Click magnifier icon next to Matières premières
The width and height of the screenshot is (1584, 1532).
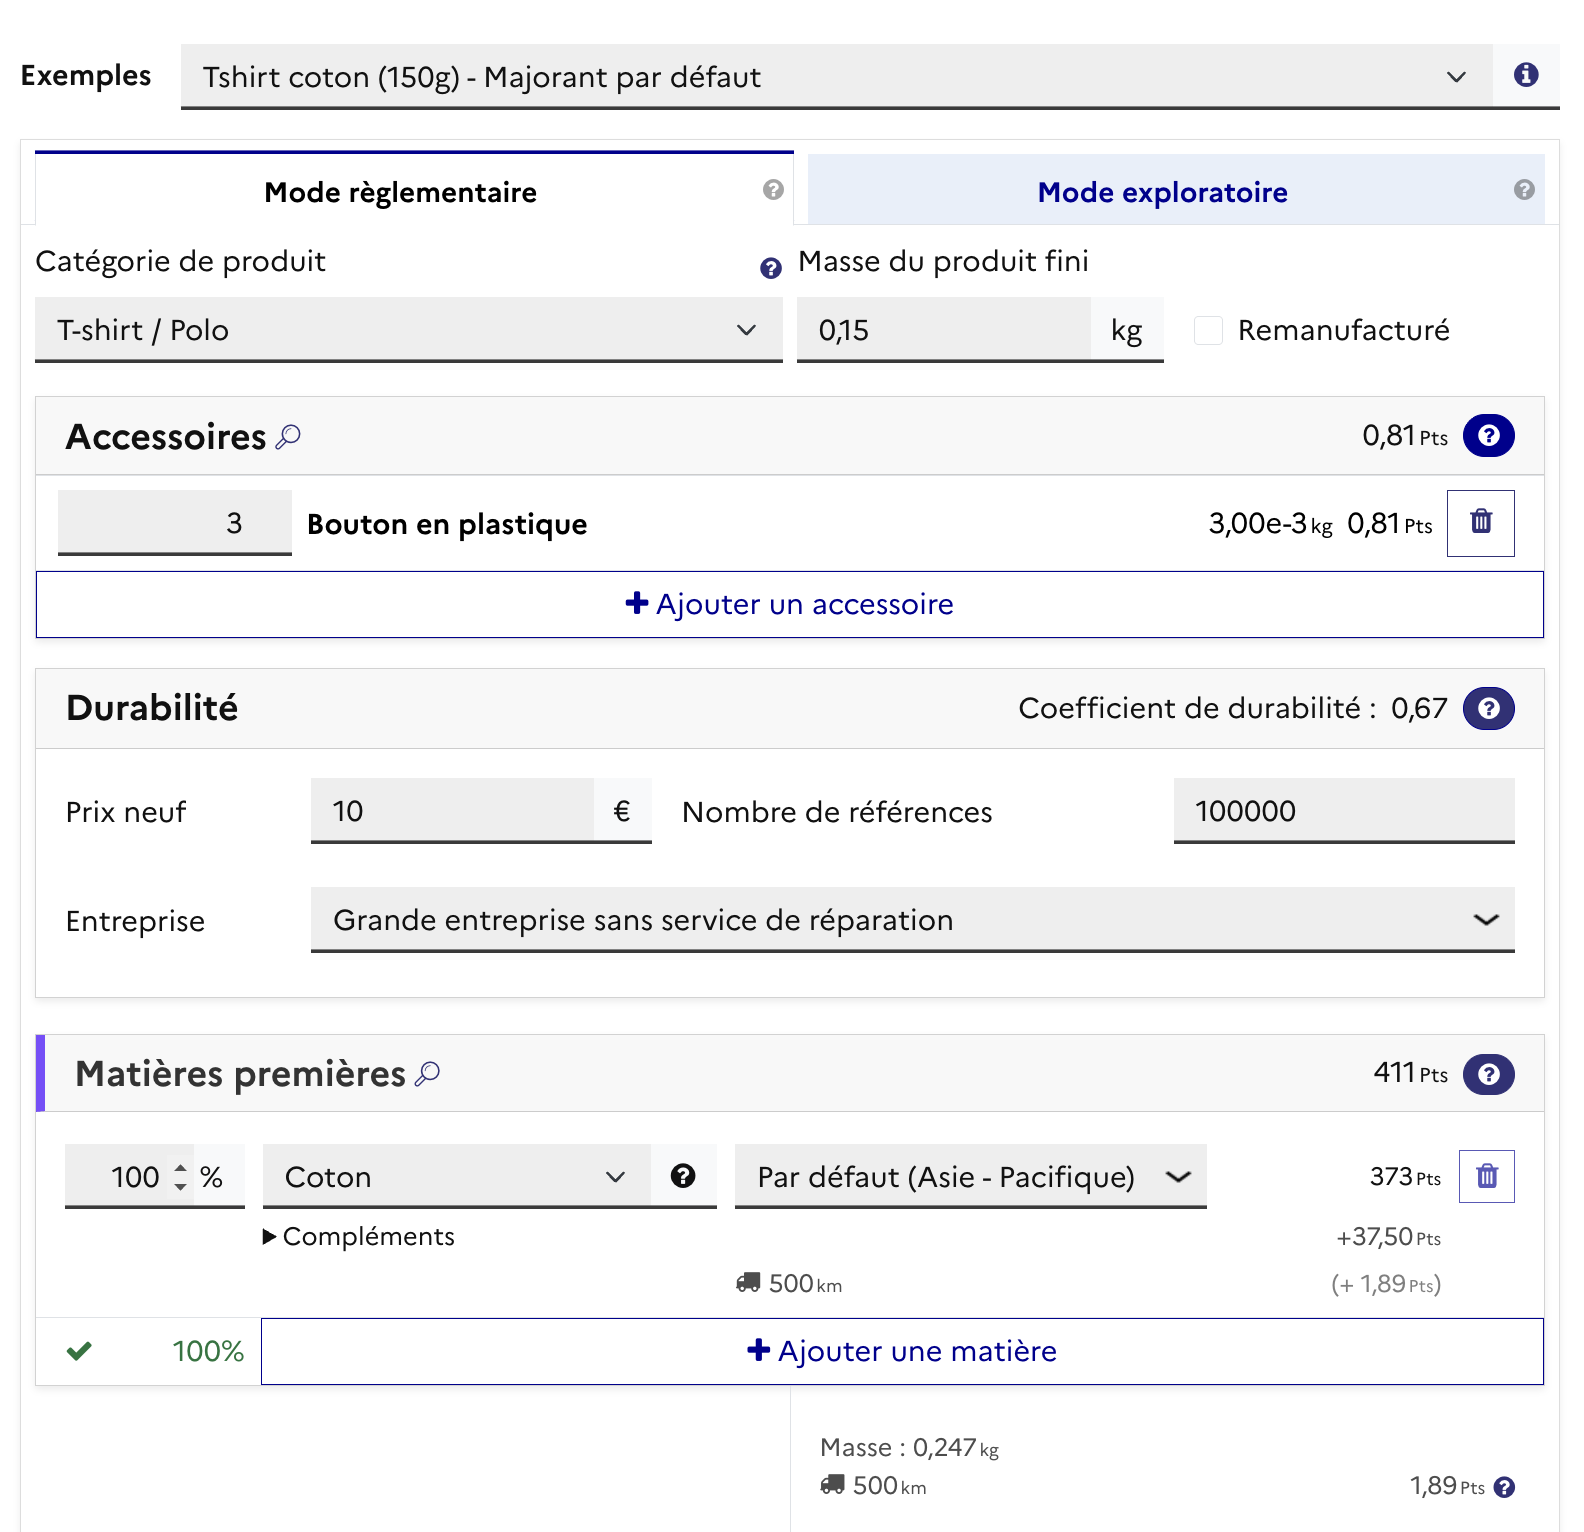pos(428,1074)
